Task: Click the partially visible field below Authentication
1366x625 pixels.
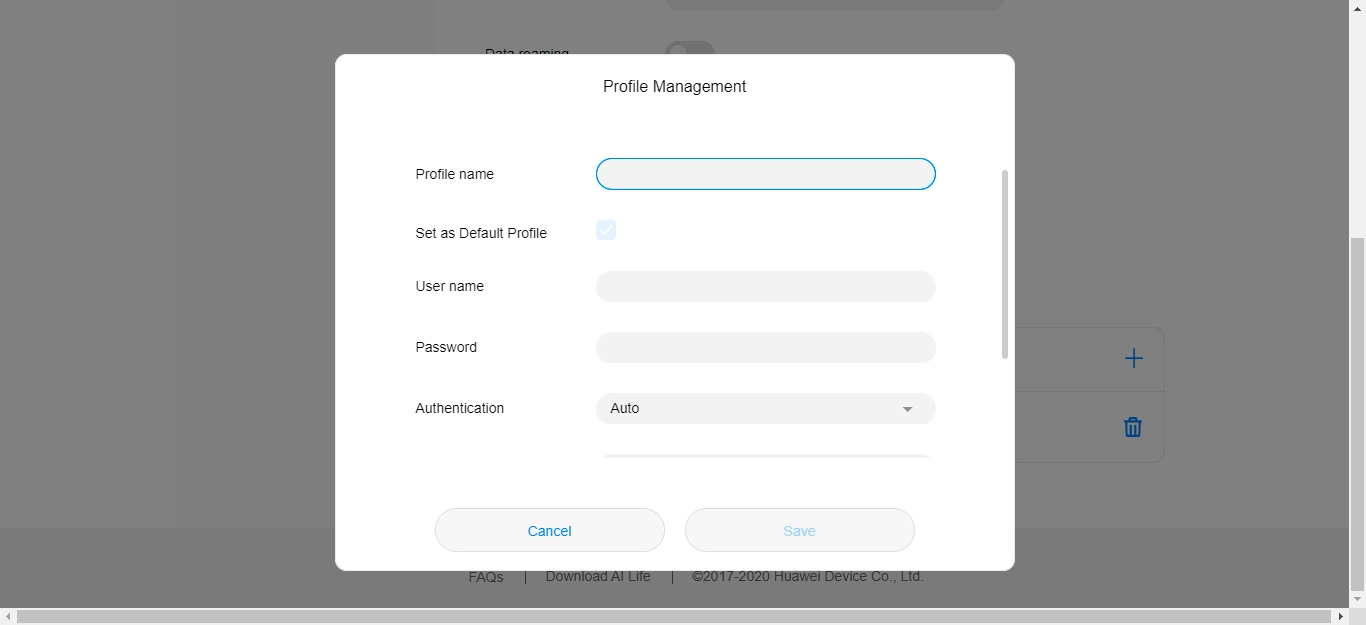Action: [x=765, y=457]
